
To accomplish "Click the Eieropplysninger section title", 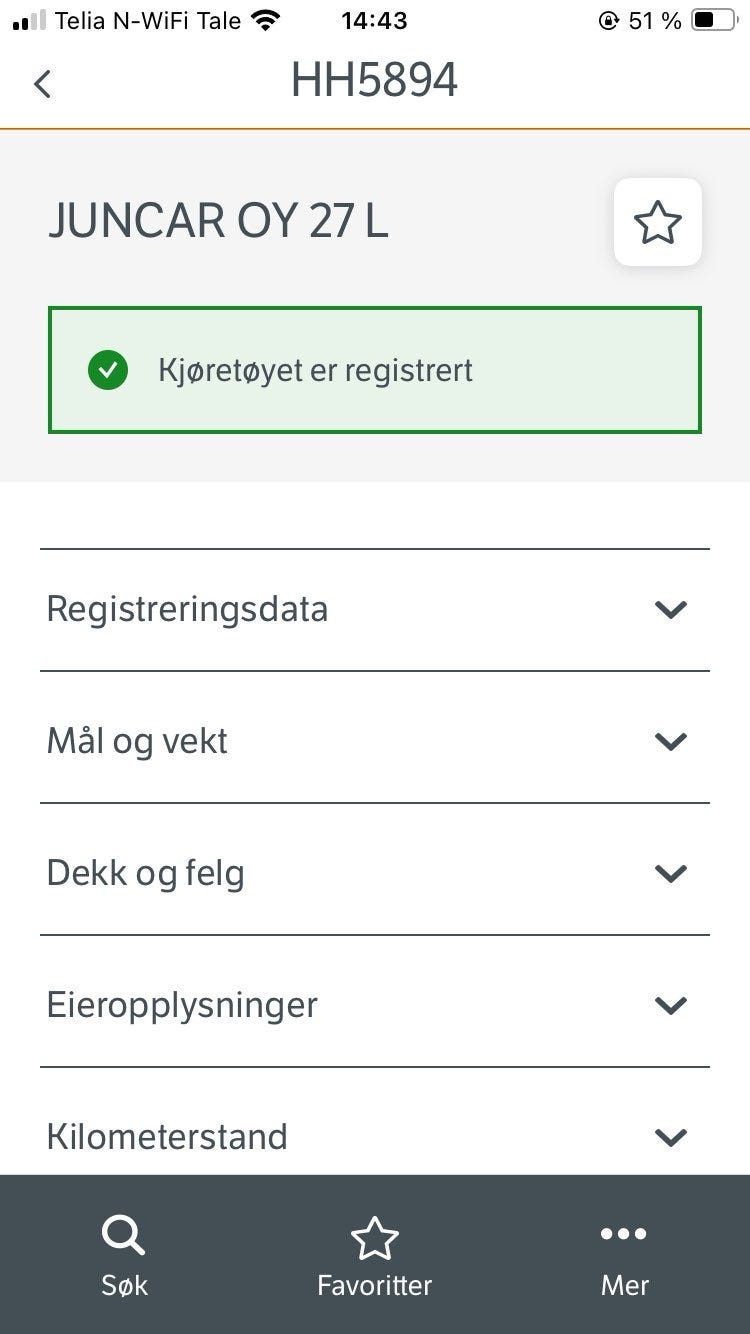I will 182,1005.
